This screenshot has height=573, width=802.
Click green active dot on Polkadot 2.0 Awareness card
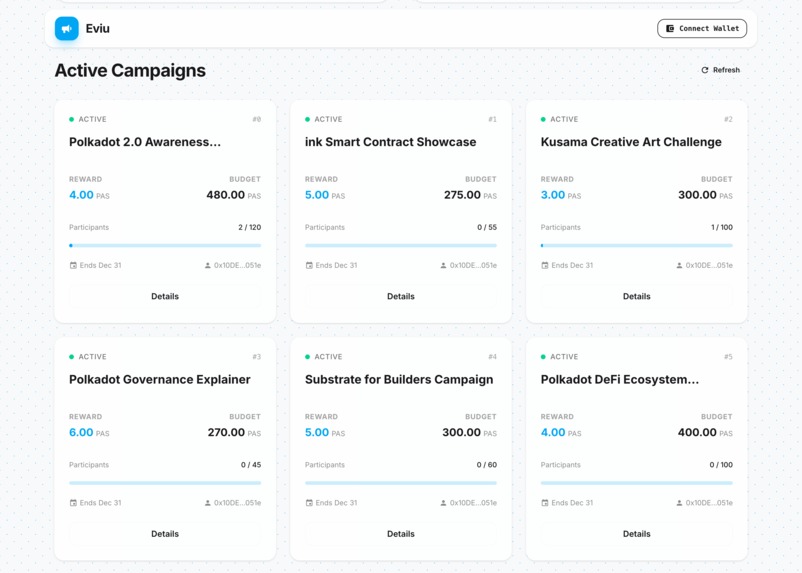pos(72,119)
